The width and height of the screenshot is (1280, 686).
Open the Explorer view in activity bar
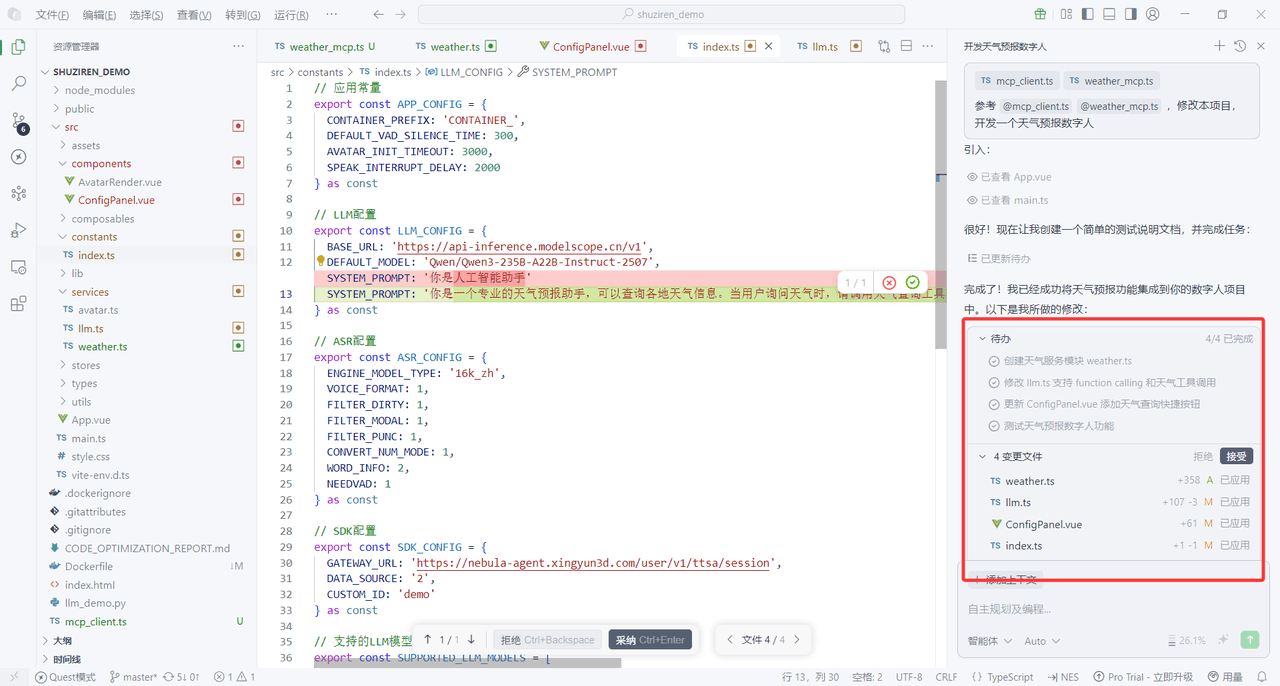(x=18, y=47)
